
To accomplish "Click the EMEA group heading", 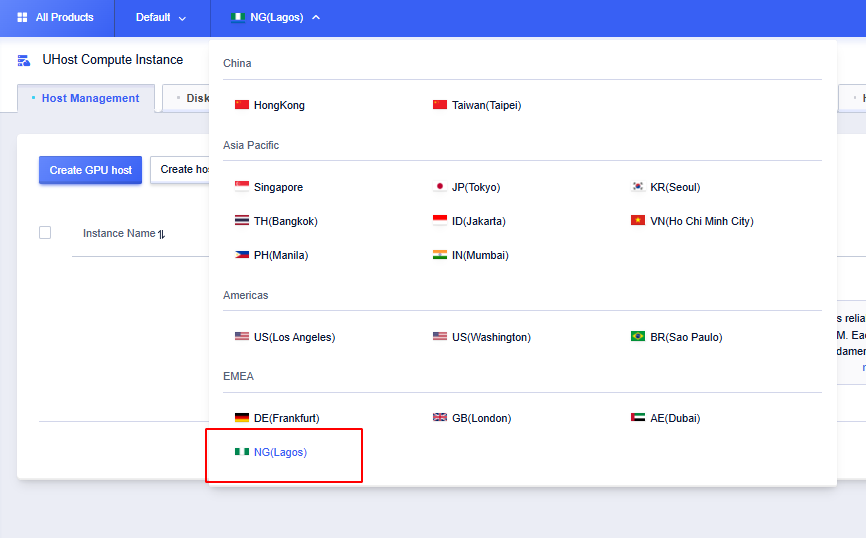I will [238, 376].
